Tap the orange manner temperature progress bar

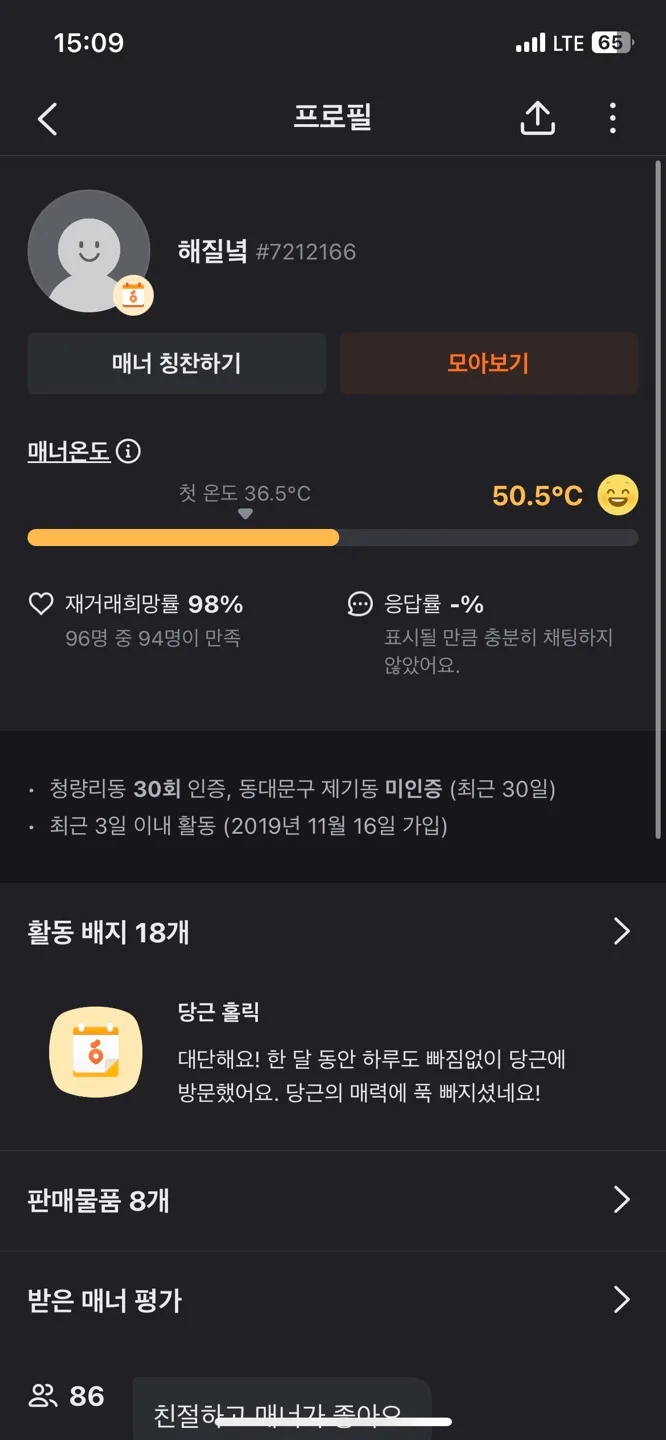coord(183,538)
